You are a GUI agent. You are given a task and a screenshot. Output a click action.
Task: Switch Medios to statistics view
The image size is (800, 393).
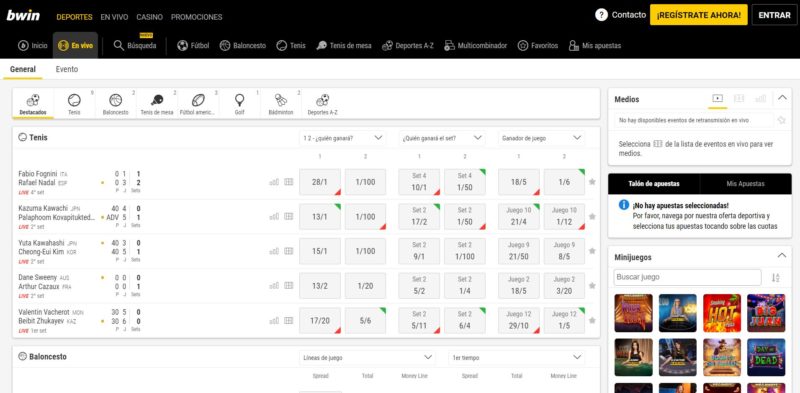coord(760,99)
